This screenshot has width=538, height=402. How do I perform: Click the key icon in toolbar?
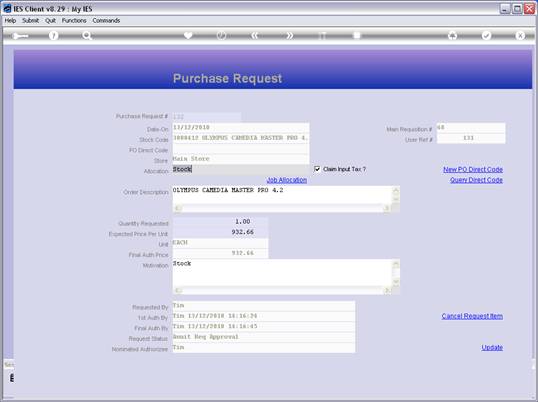click(19, 36)
